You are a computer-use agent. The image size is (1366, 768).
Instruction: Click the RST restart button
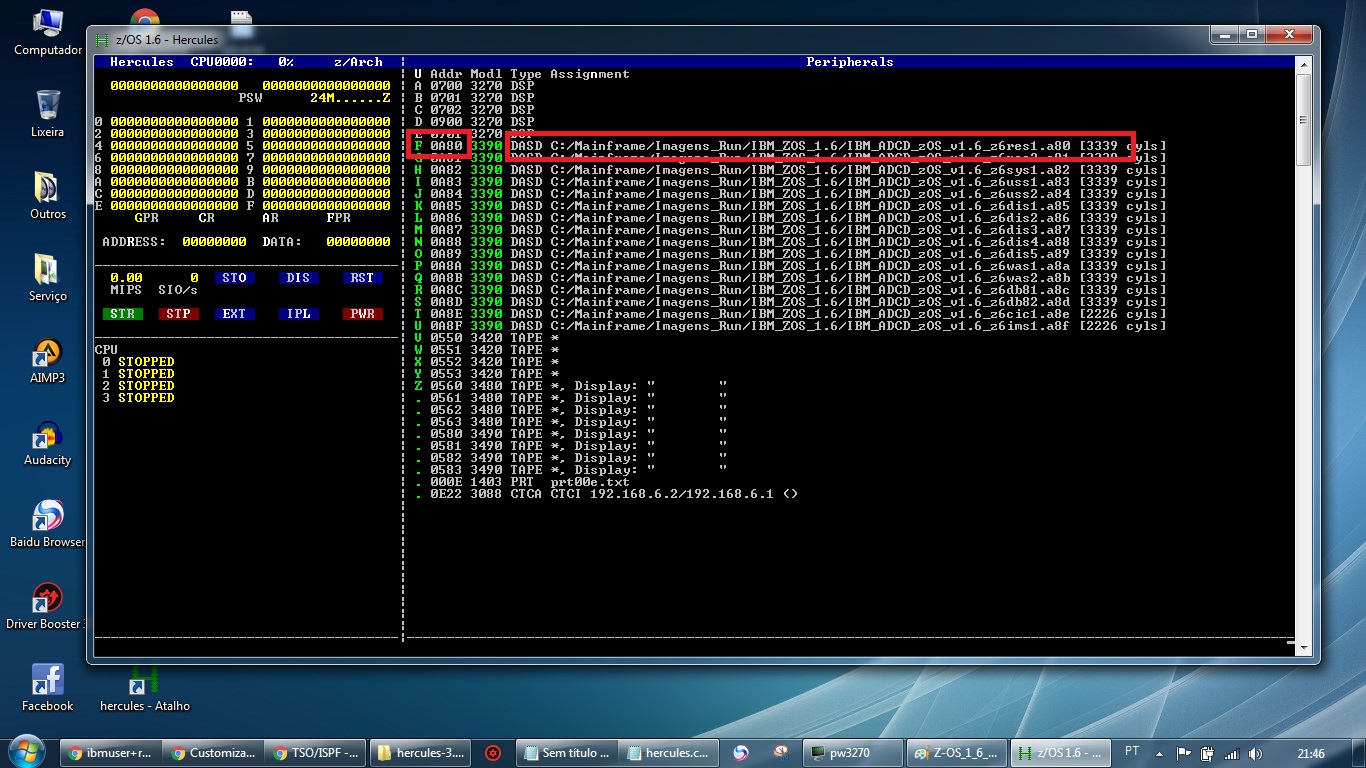[x=362, y=278]
